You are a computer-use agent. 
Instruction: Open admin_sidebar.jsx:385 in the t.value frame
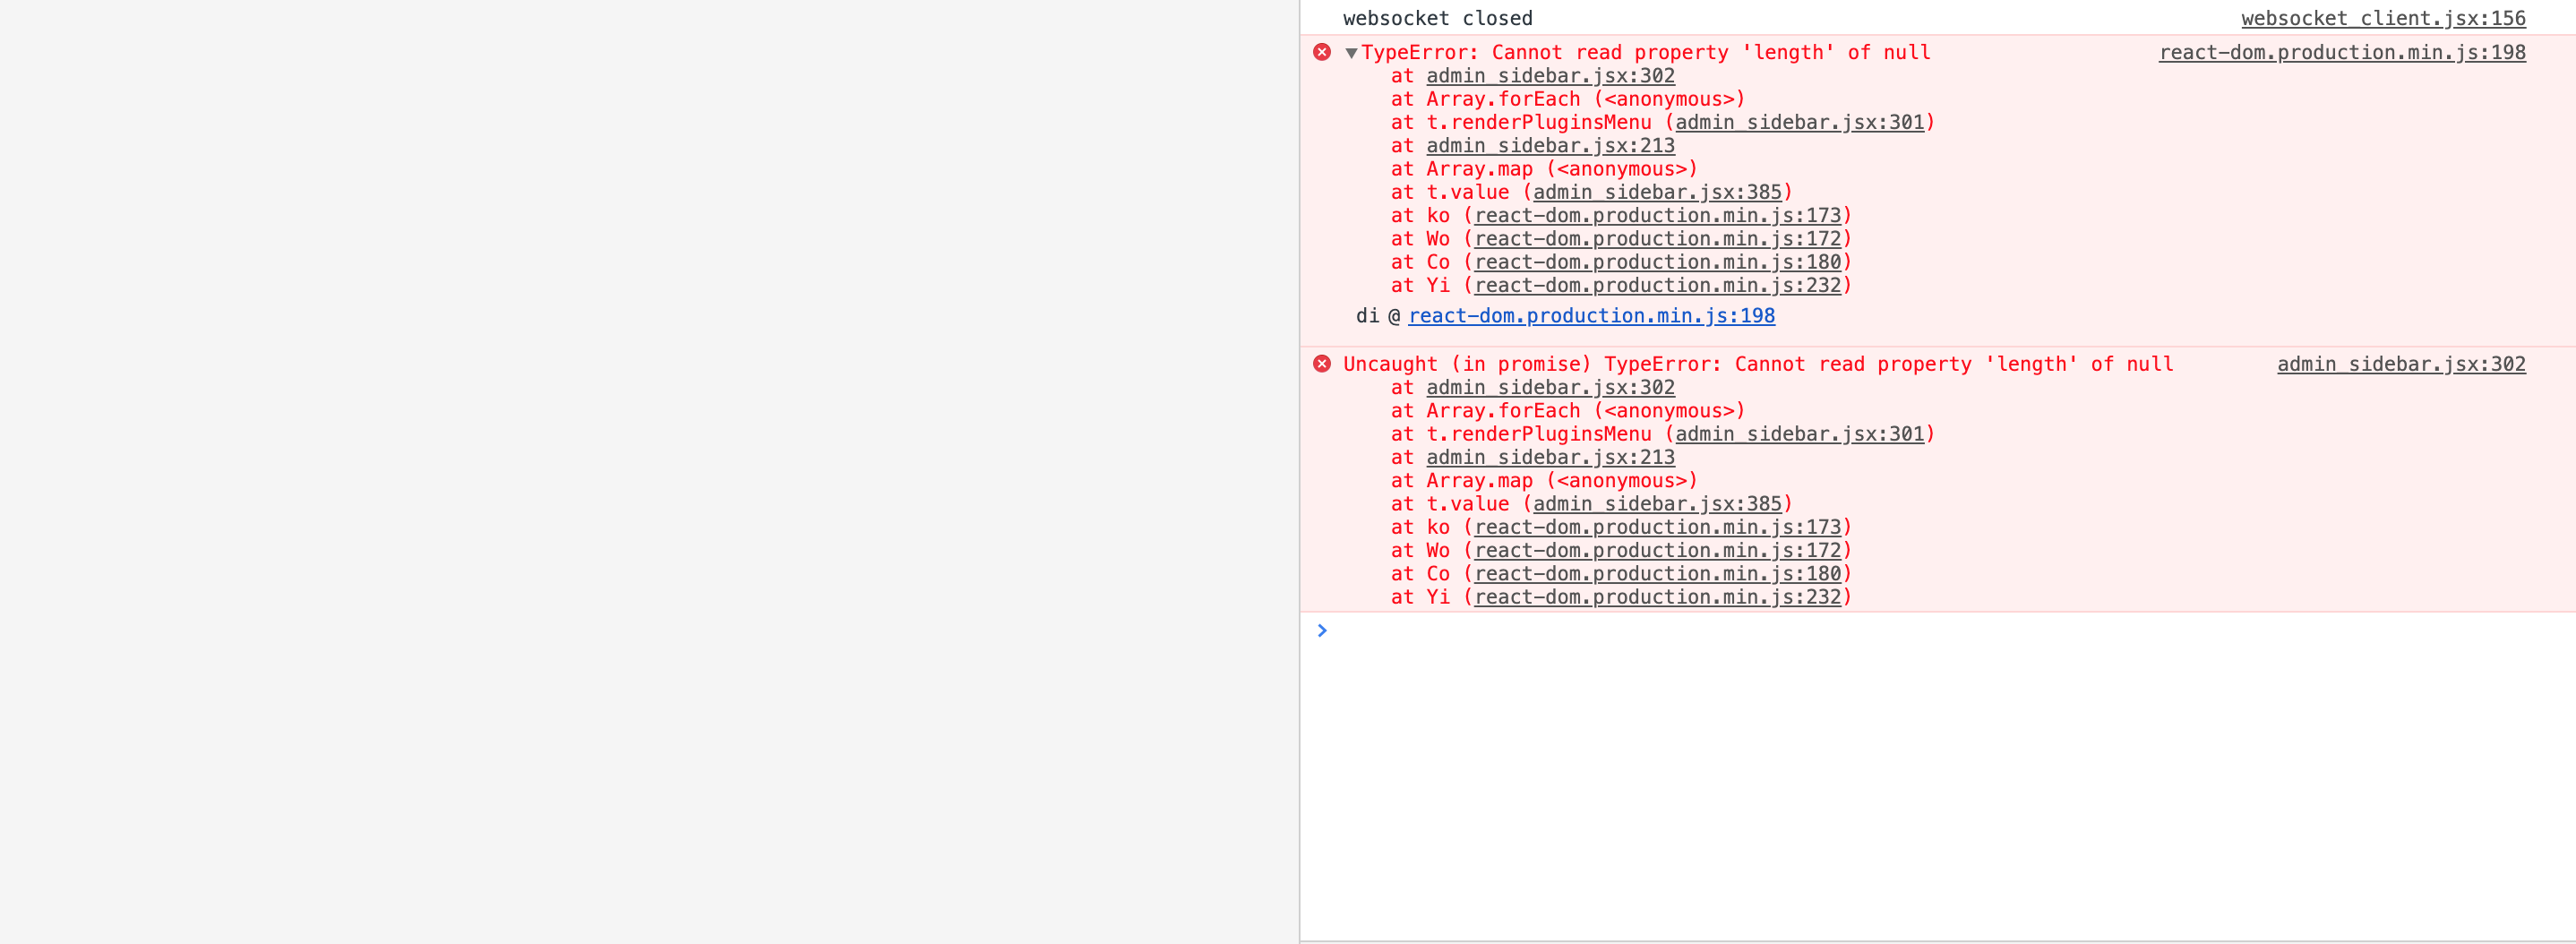pos(1658,192)
